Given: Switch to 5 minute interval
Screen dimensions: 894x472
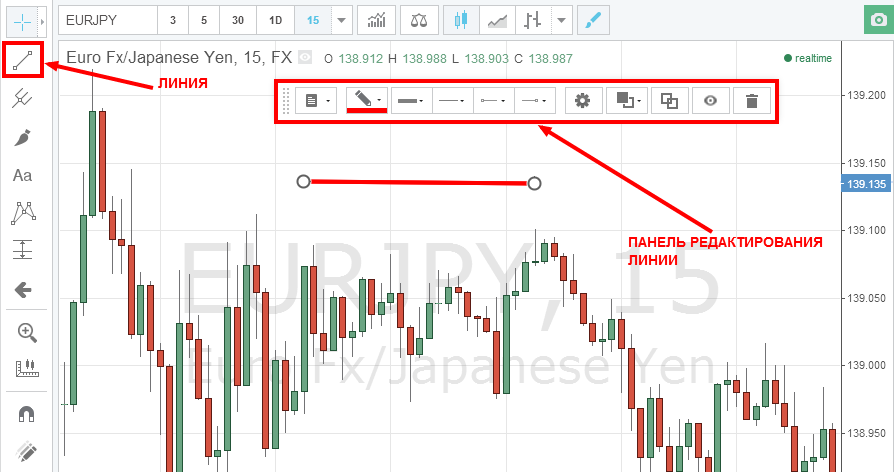Looking at the screenshot, I should 204,21.
